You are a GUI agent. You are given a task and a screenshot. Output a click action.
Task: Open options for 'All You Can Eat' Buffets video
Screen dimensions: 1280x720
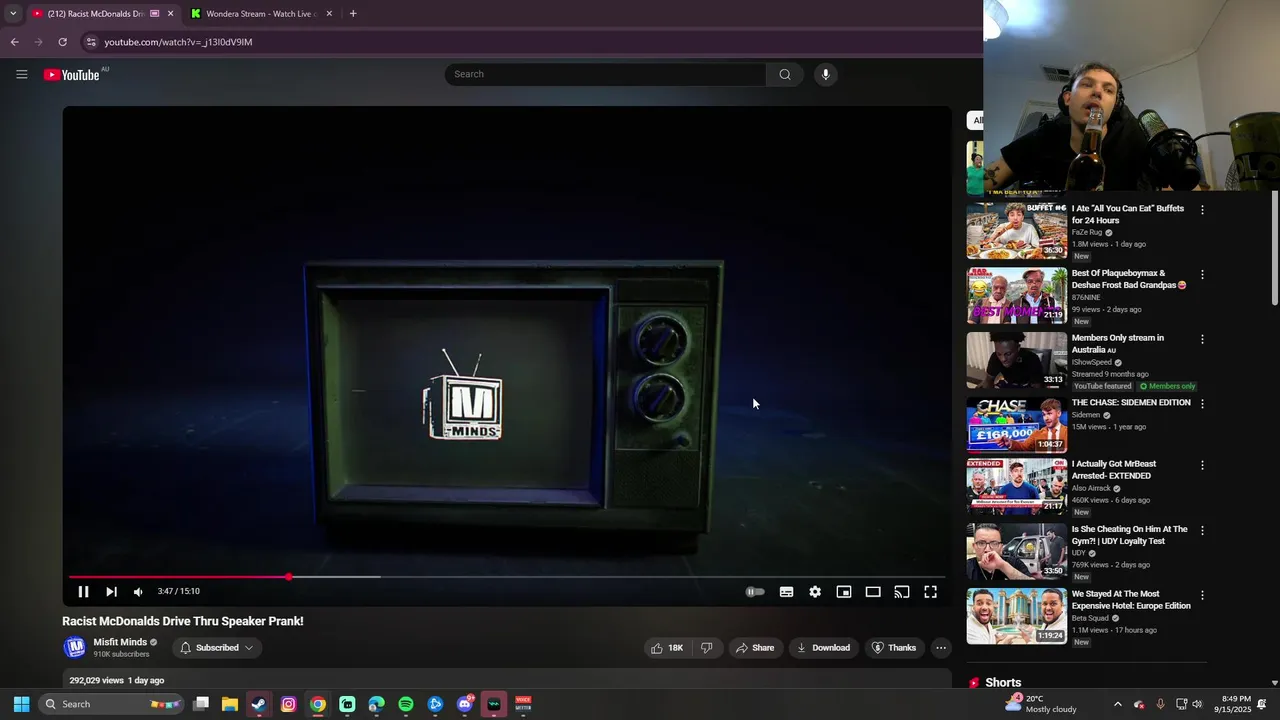(1202, 210)
